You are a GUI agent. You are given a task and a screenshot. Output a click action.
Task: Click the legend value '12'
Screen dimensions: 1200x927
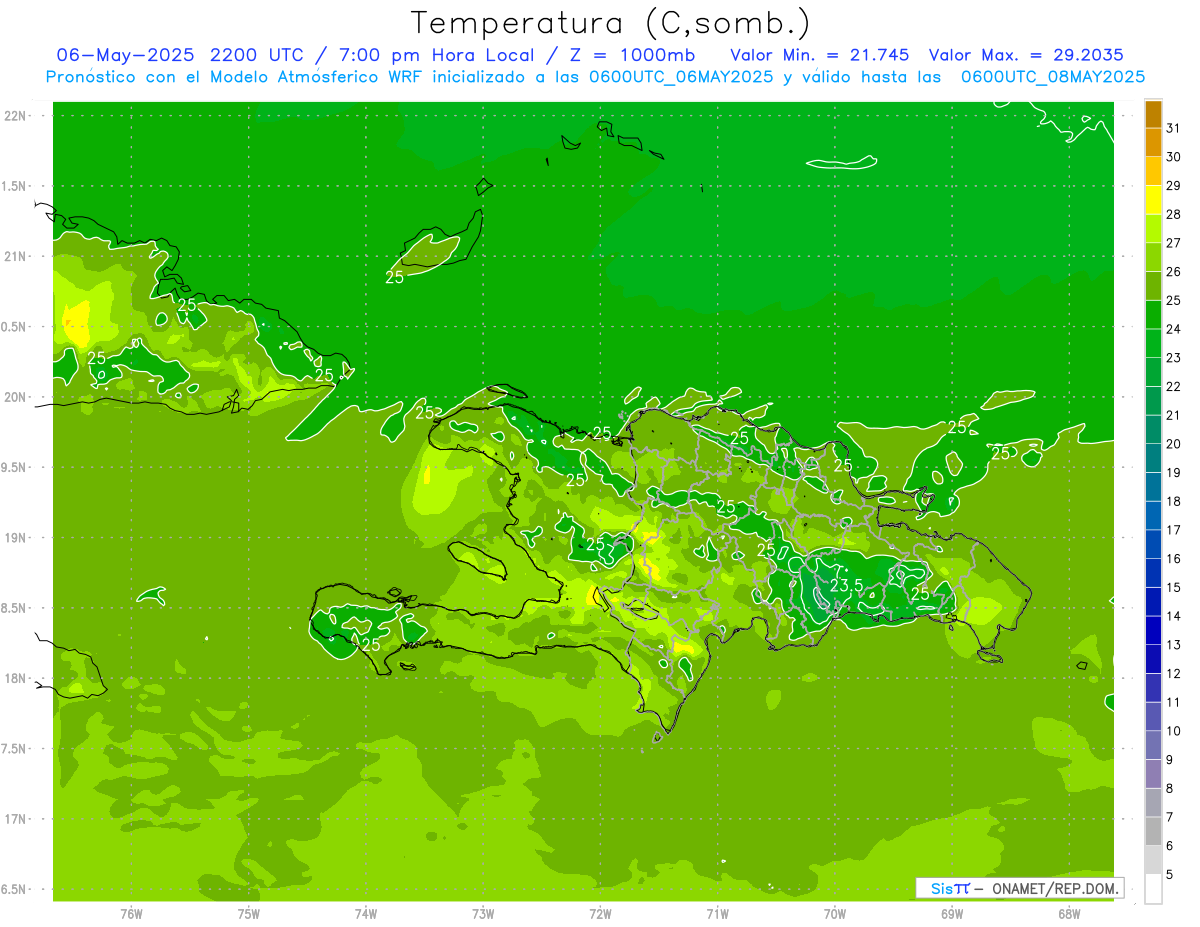[1174, 674]
